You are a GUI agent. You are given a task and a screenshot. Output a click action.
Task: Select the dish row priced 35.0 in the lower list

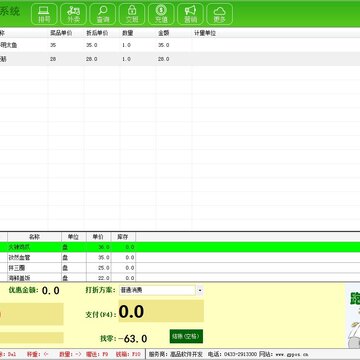tap(180, 257)
